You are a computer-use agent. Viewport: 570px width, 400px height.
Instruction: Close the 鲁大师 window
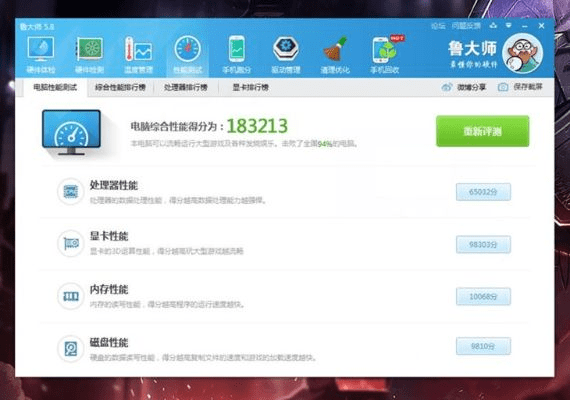click(x=541, y=26)
